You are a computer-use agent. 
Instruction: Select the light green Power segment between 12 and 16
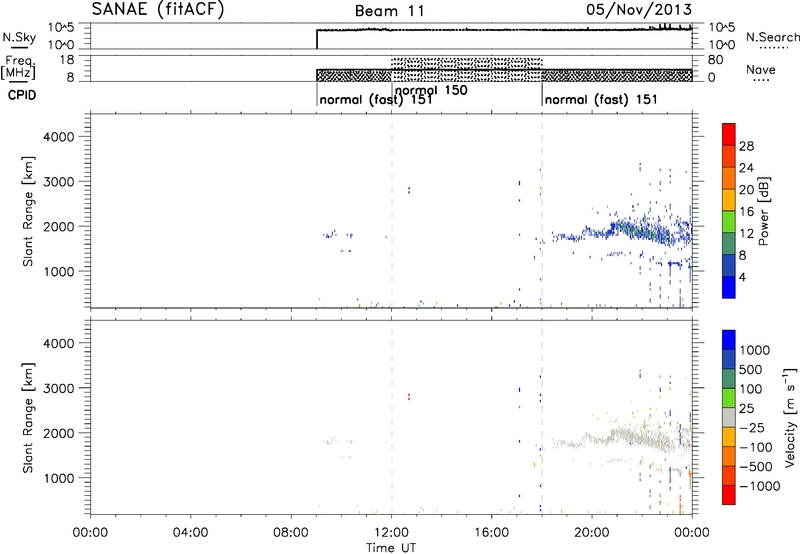tap(729, 222)
